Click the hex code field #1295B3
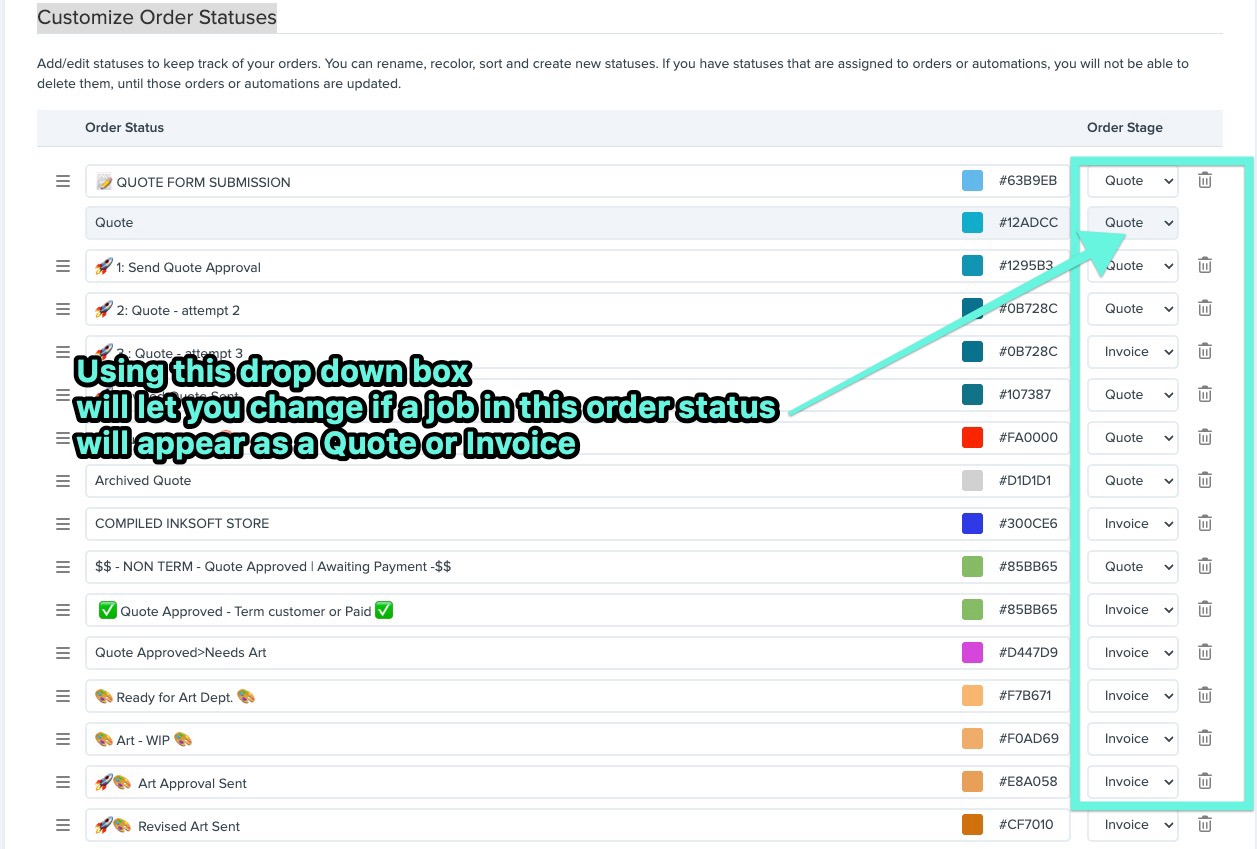The height and width of the screenshot is (849, 1257). pos(1028,265)
